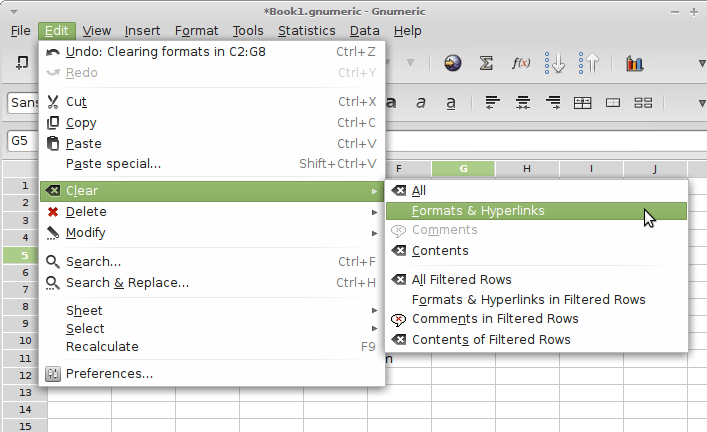Open the f(x) function wizard

tap(521, 63)
